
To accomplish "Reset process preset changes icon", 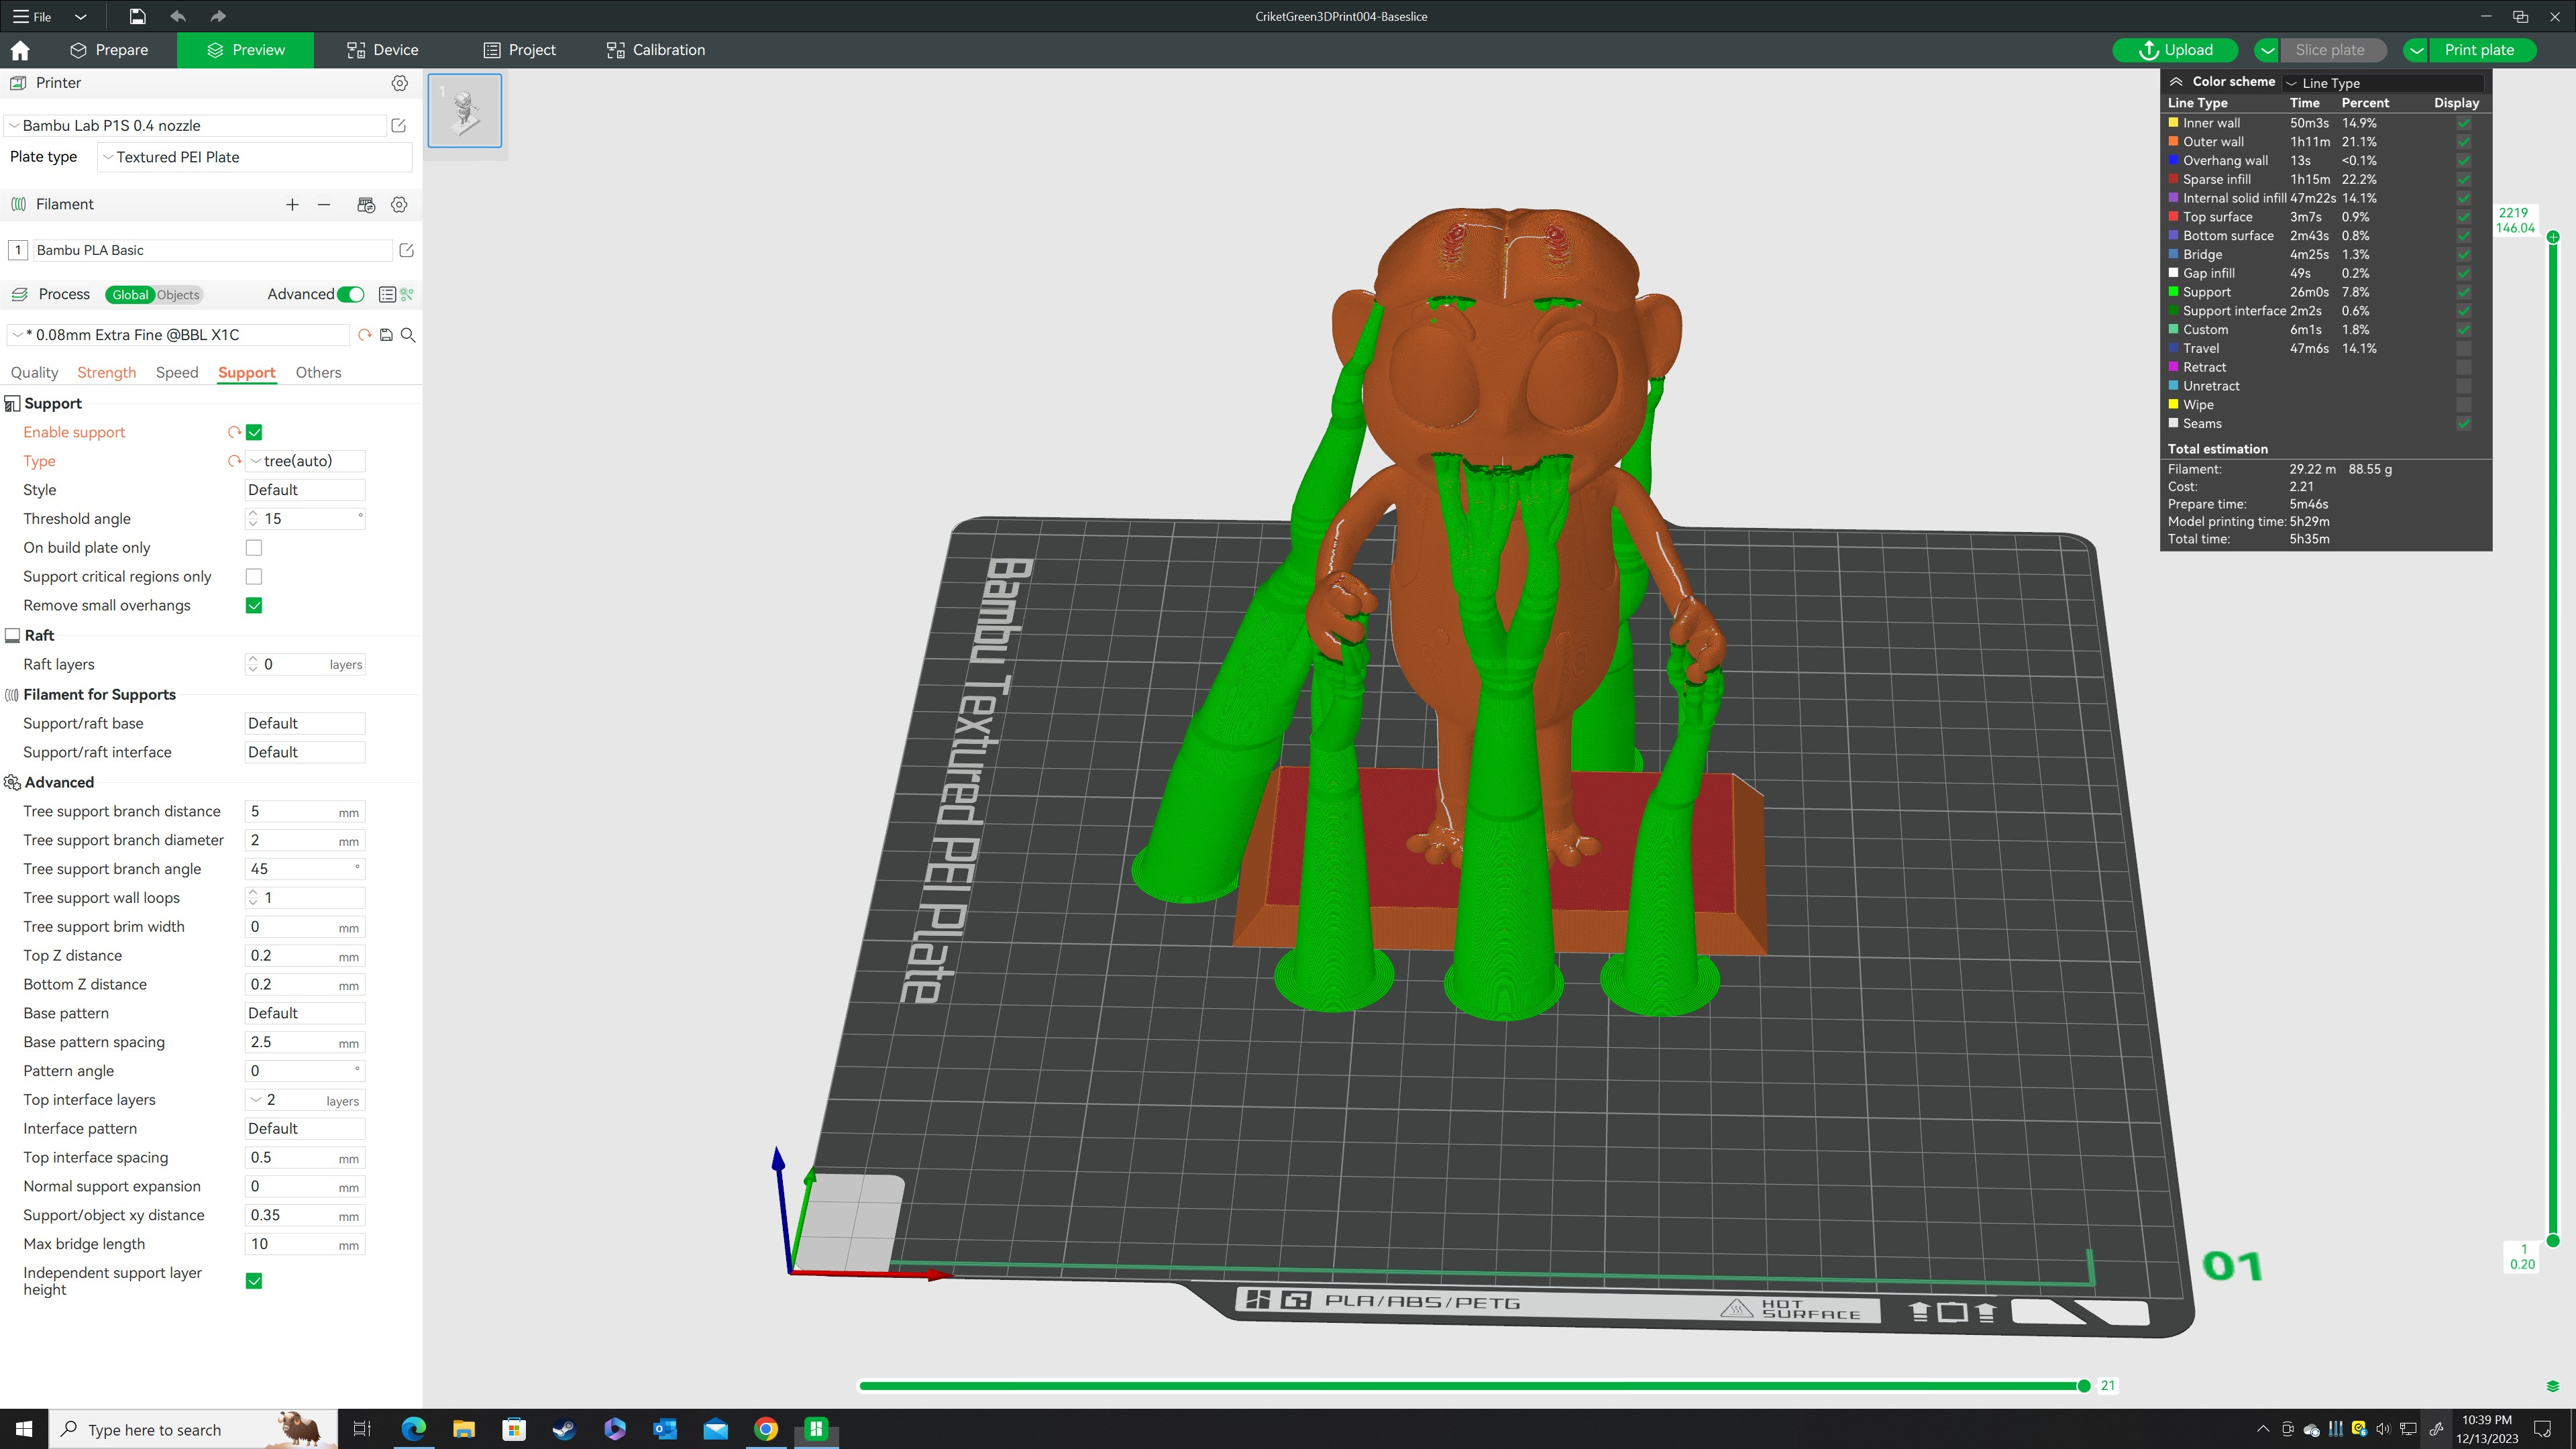I will point(364,335).
